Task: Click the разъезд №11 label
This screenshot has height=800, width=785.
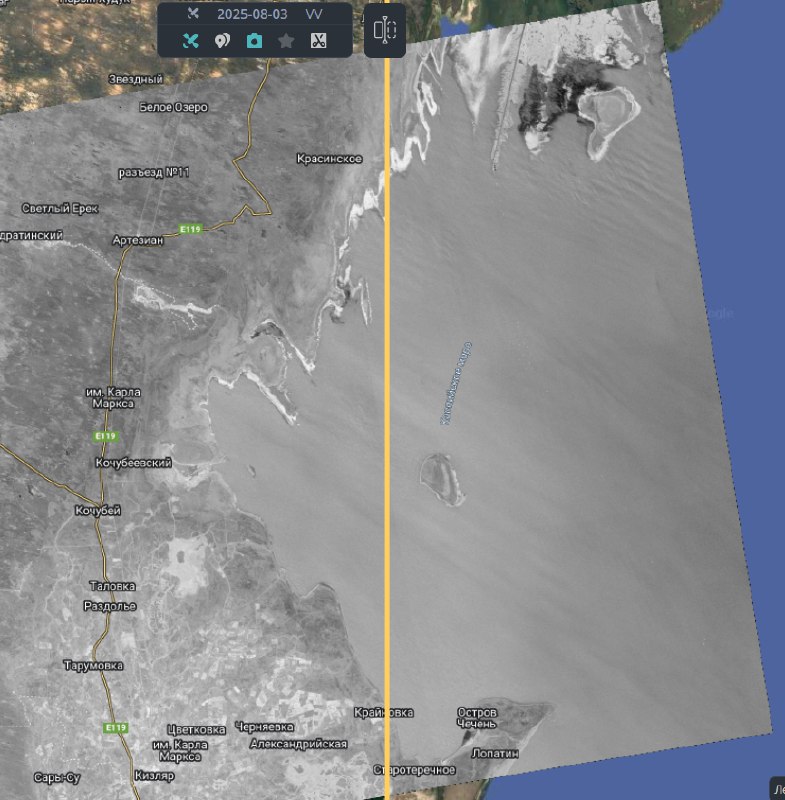Action: (154, 172)
